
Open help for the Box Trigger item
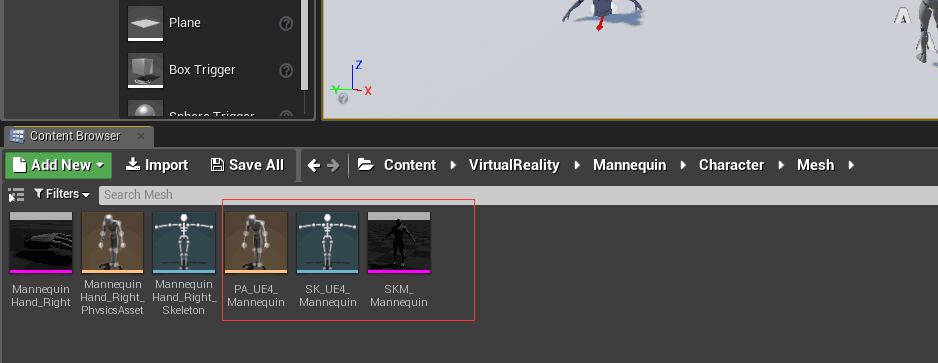(286, 71)
